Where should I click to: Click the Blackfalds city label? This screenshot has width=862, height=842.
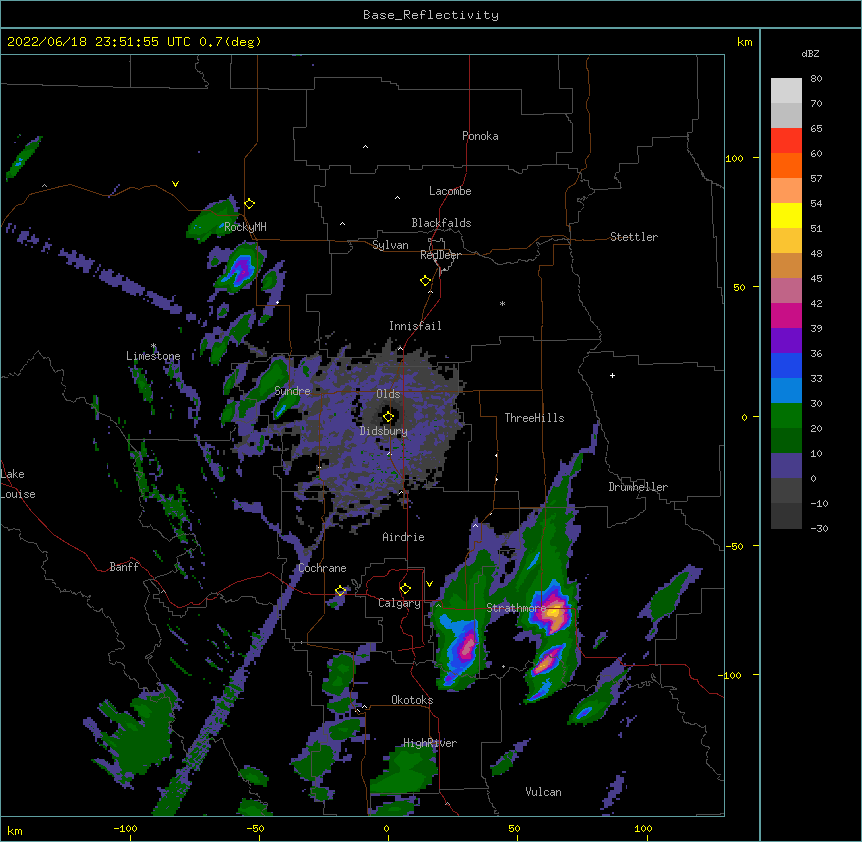(441, 223)
